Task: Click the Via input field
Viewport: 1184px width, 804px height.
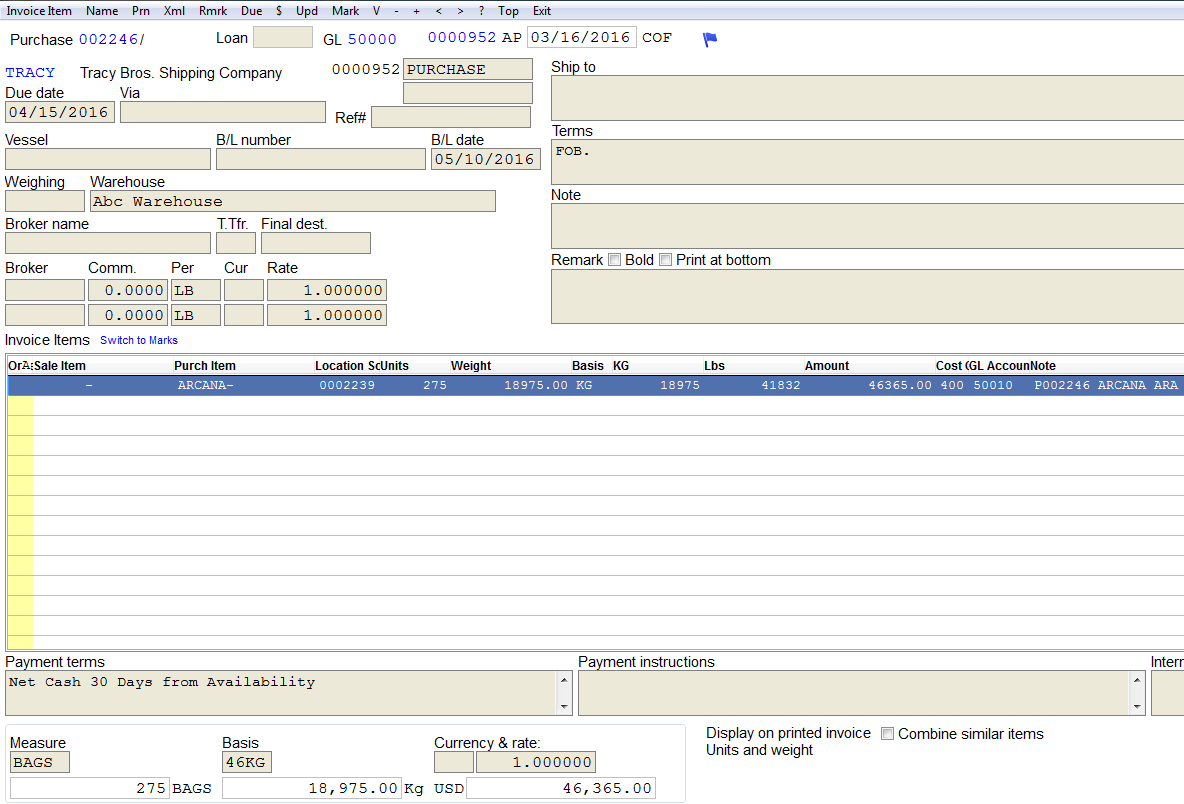Action: point(223,112)
